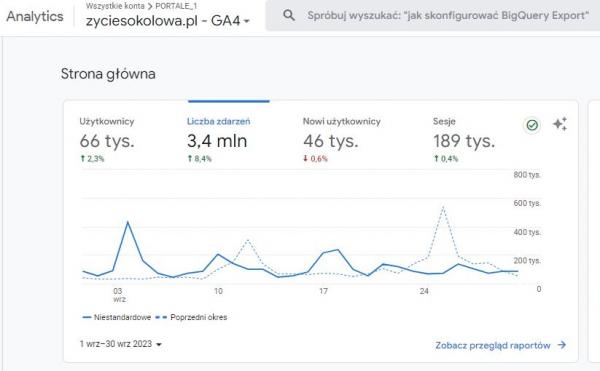Open the zyciesokolowa.pl - GA4 property dropdown
Viewport: 600px width, 371px height.
(x=168, y=21)
